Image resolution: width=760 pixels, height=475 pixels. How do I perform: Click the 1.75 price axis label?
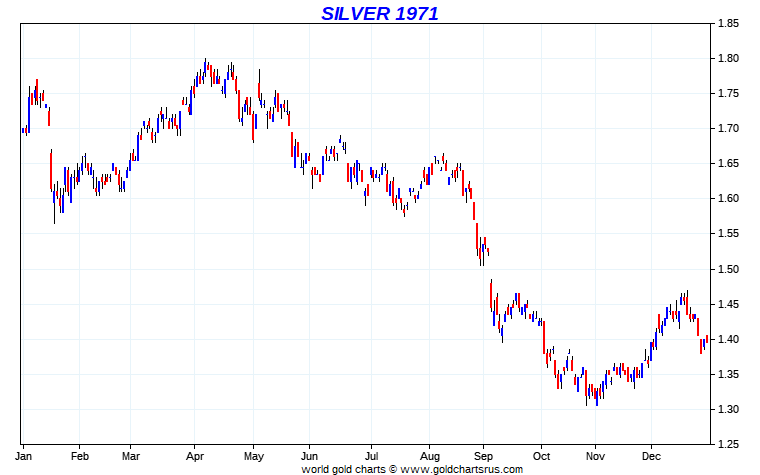(728, 94)
